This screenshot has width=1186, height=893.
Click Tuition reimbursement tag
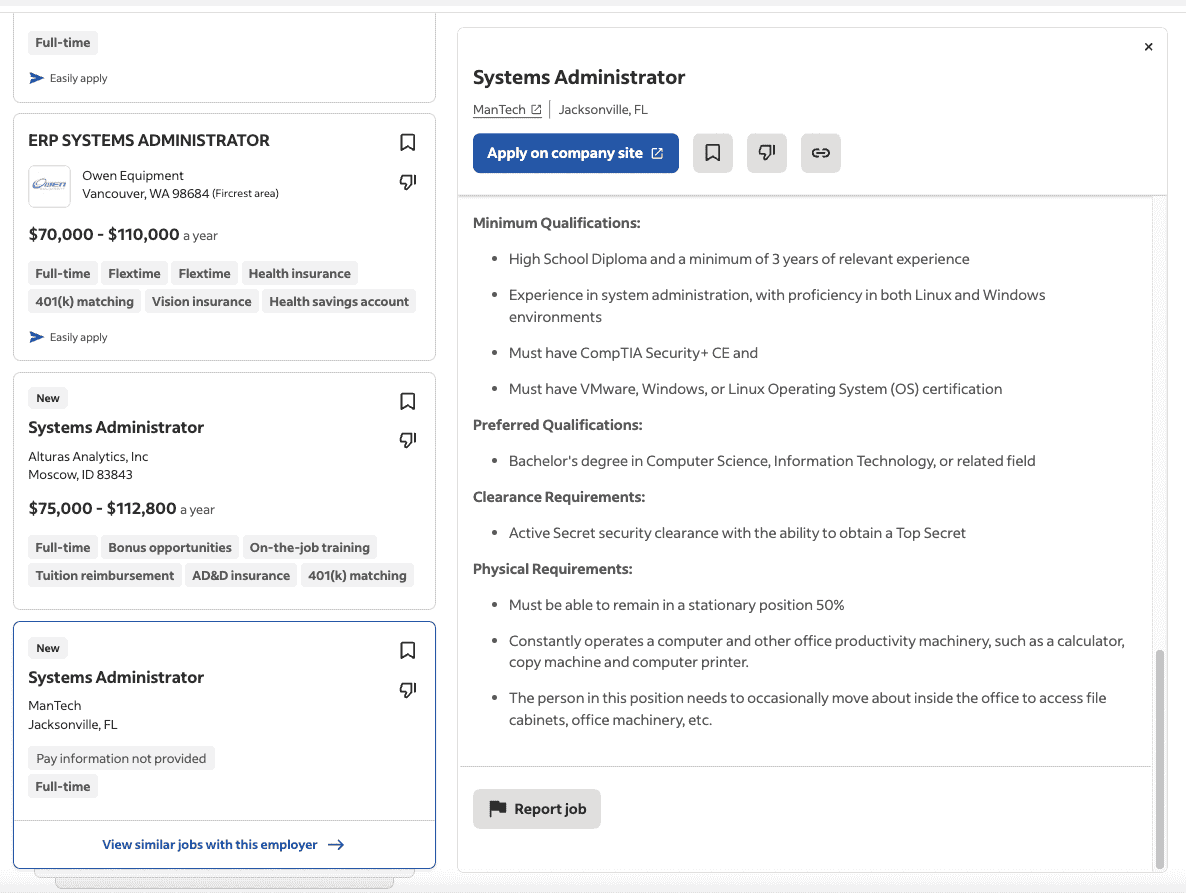[104, 575]
